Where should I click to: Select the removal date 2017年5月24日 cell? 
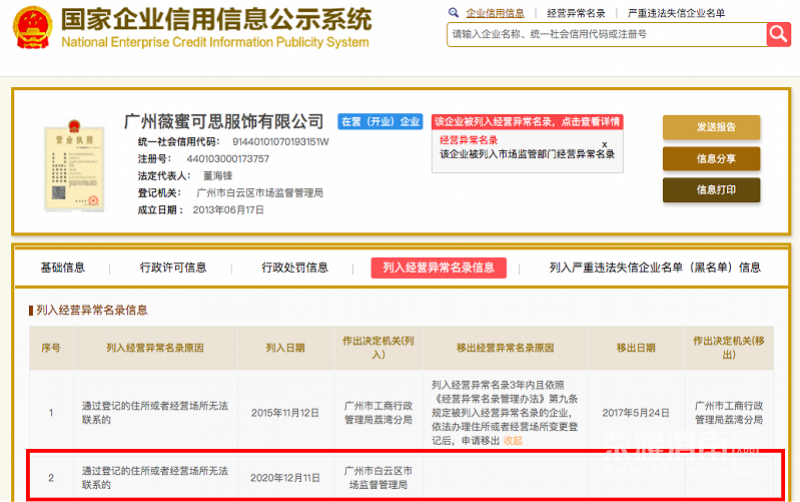pyautogui.click(x=636, y=413)
